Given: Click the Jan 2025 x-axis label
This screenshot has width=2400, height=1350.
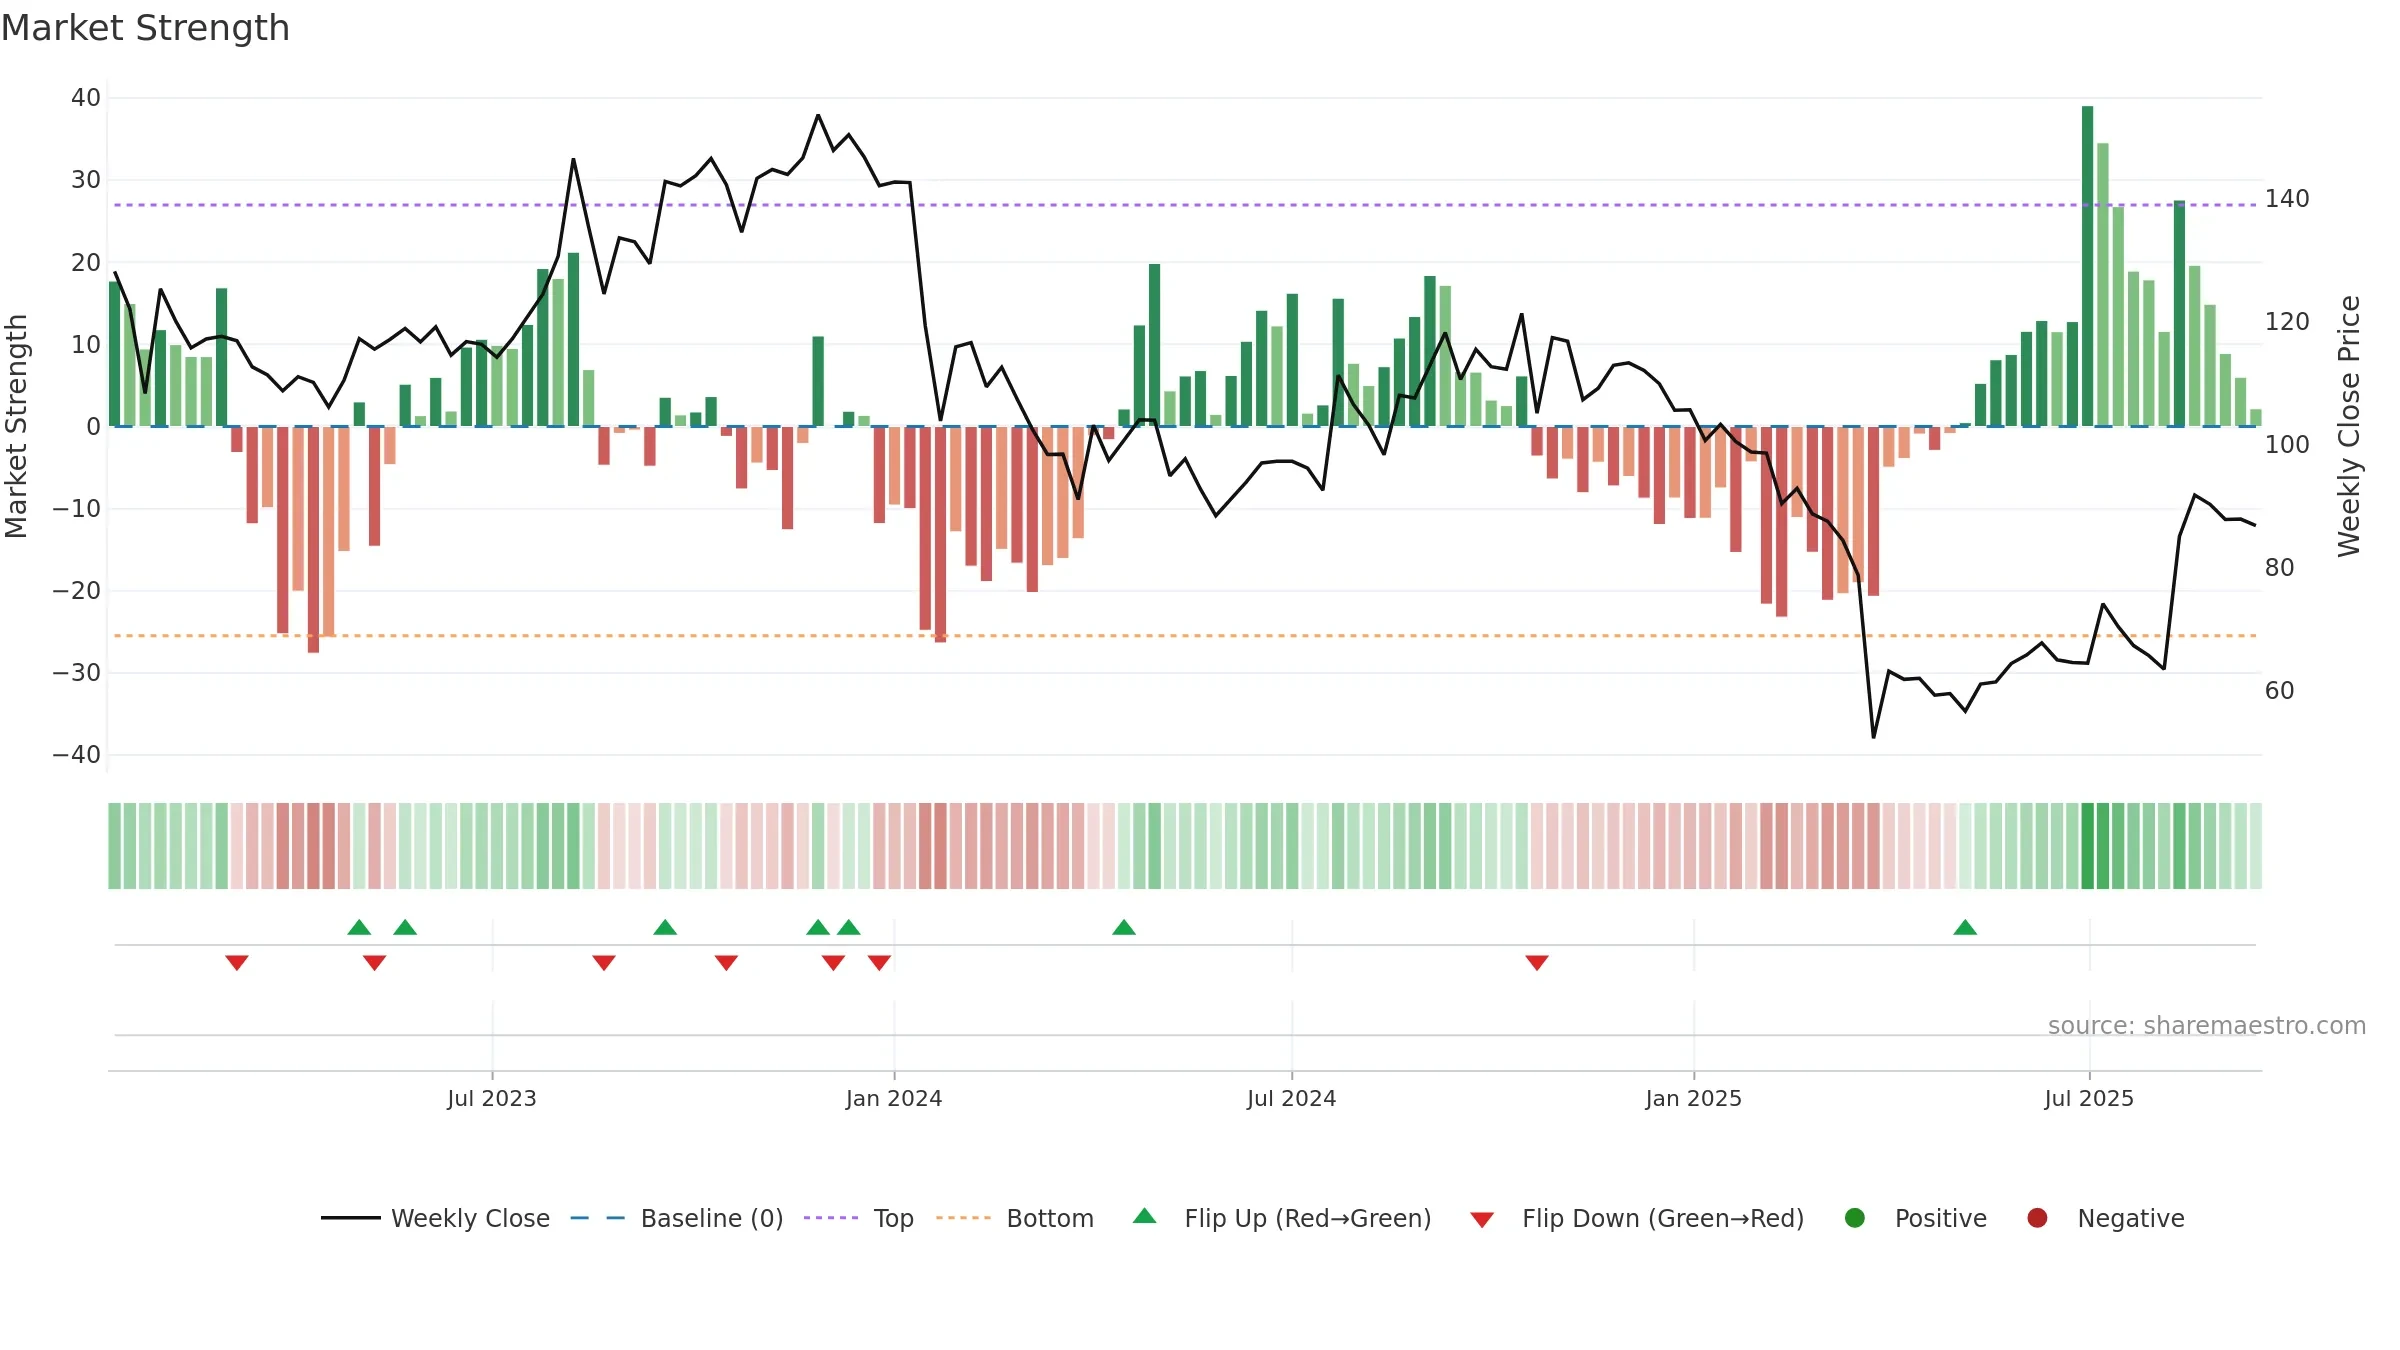Looking at the screenshot, I should pyautogui.click(x=1694, y=1099).
